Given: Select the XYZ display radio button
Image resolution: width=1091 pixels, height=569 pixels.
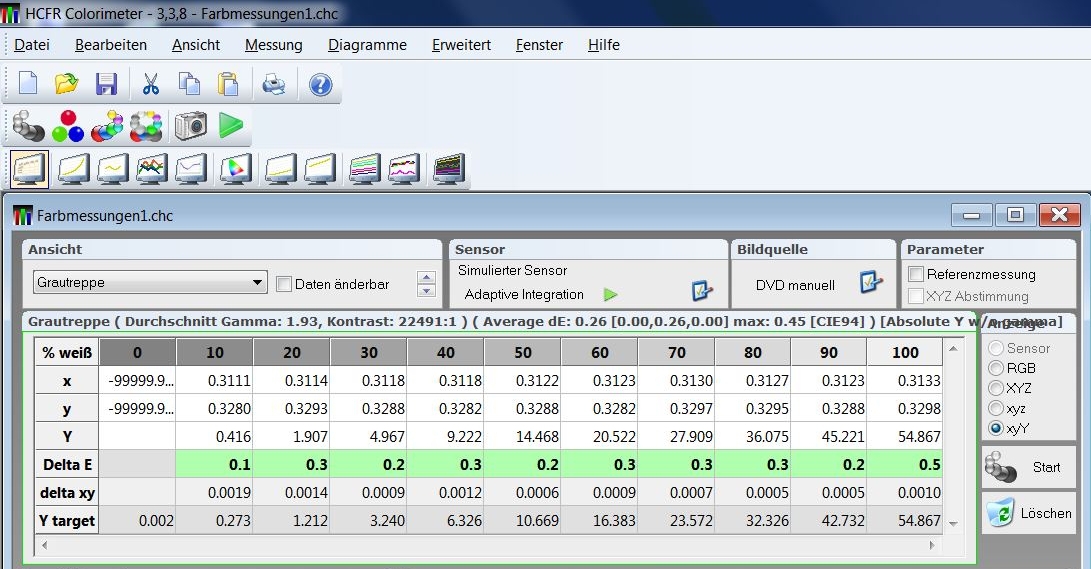Looking at the screenshot, I should [995, 388].
